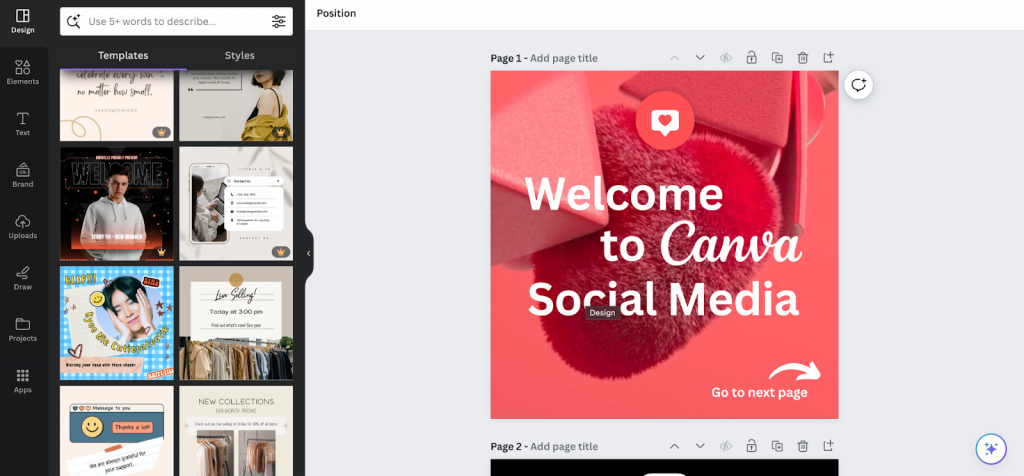Delete Page 2 with trash icon
The height and width of the screenshot is (476, 1024).
click(x=803, y=446)
